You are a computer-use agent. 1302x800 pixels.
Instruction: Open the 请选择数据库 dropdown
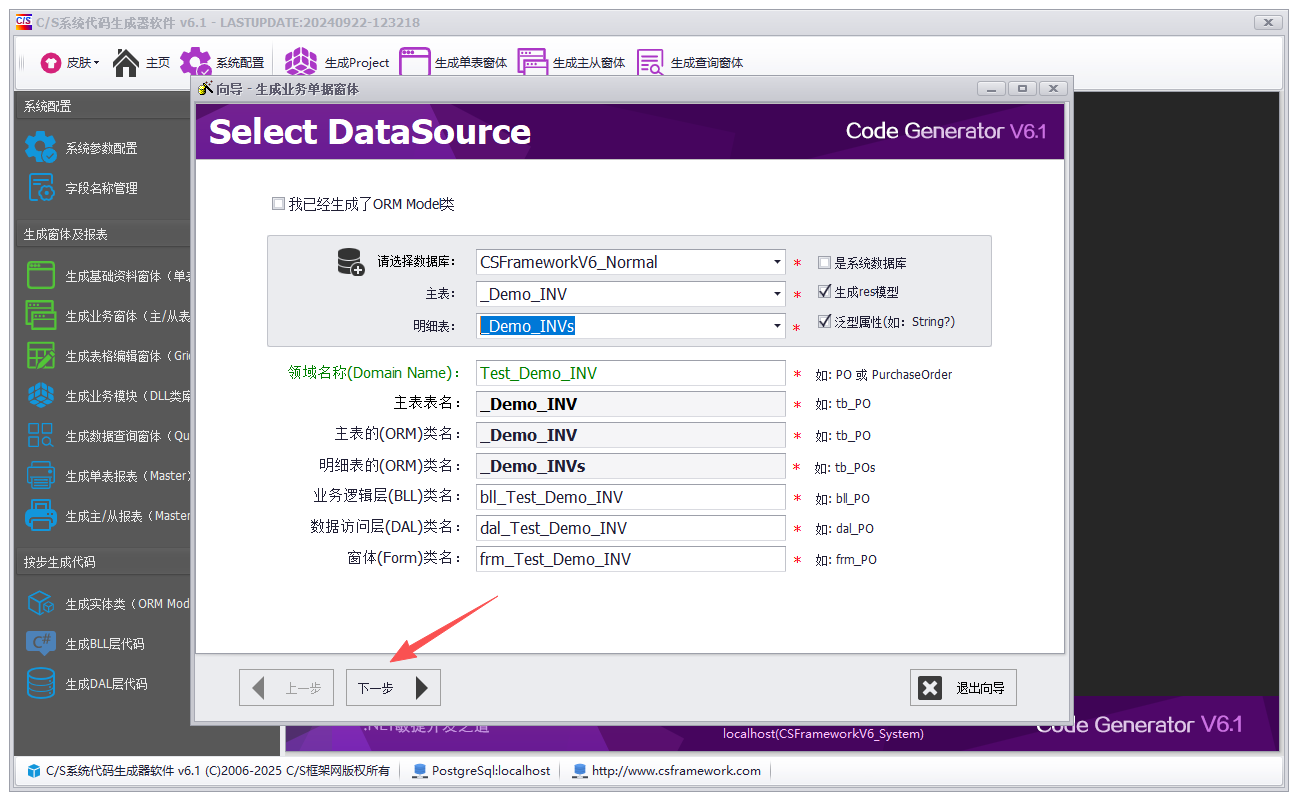coord(777,262)
